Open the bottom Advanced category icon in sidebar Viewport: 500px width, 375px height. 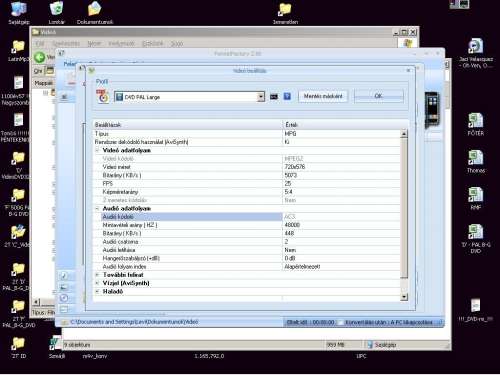64,309
